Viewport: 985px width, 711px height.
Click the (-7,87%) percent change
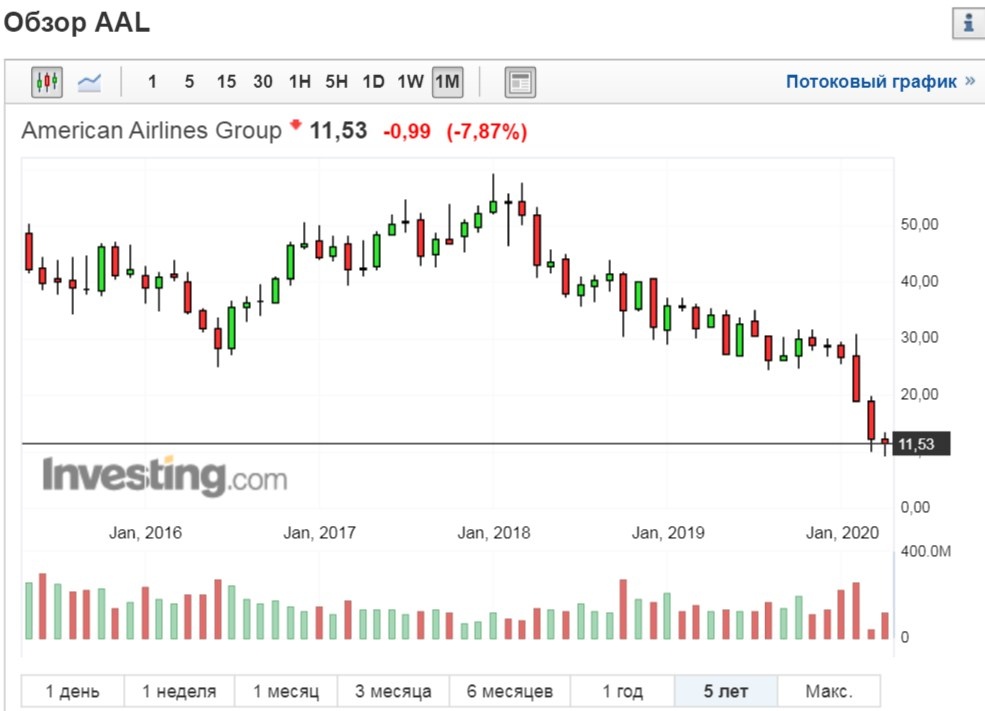(x=487, y=131)
